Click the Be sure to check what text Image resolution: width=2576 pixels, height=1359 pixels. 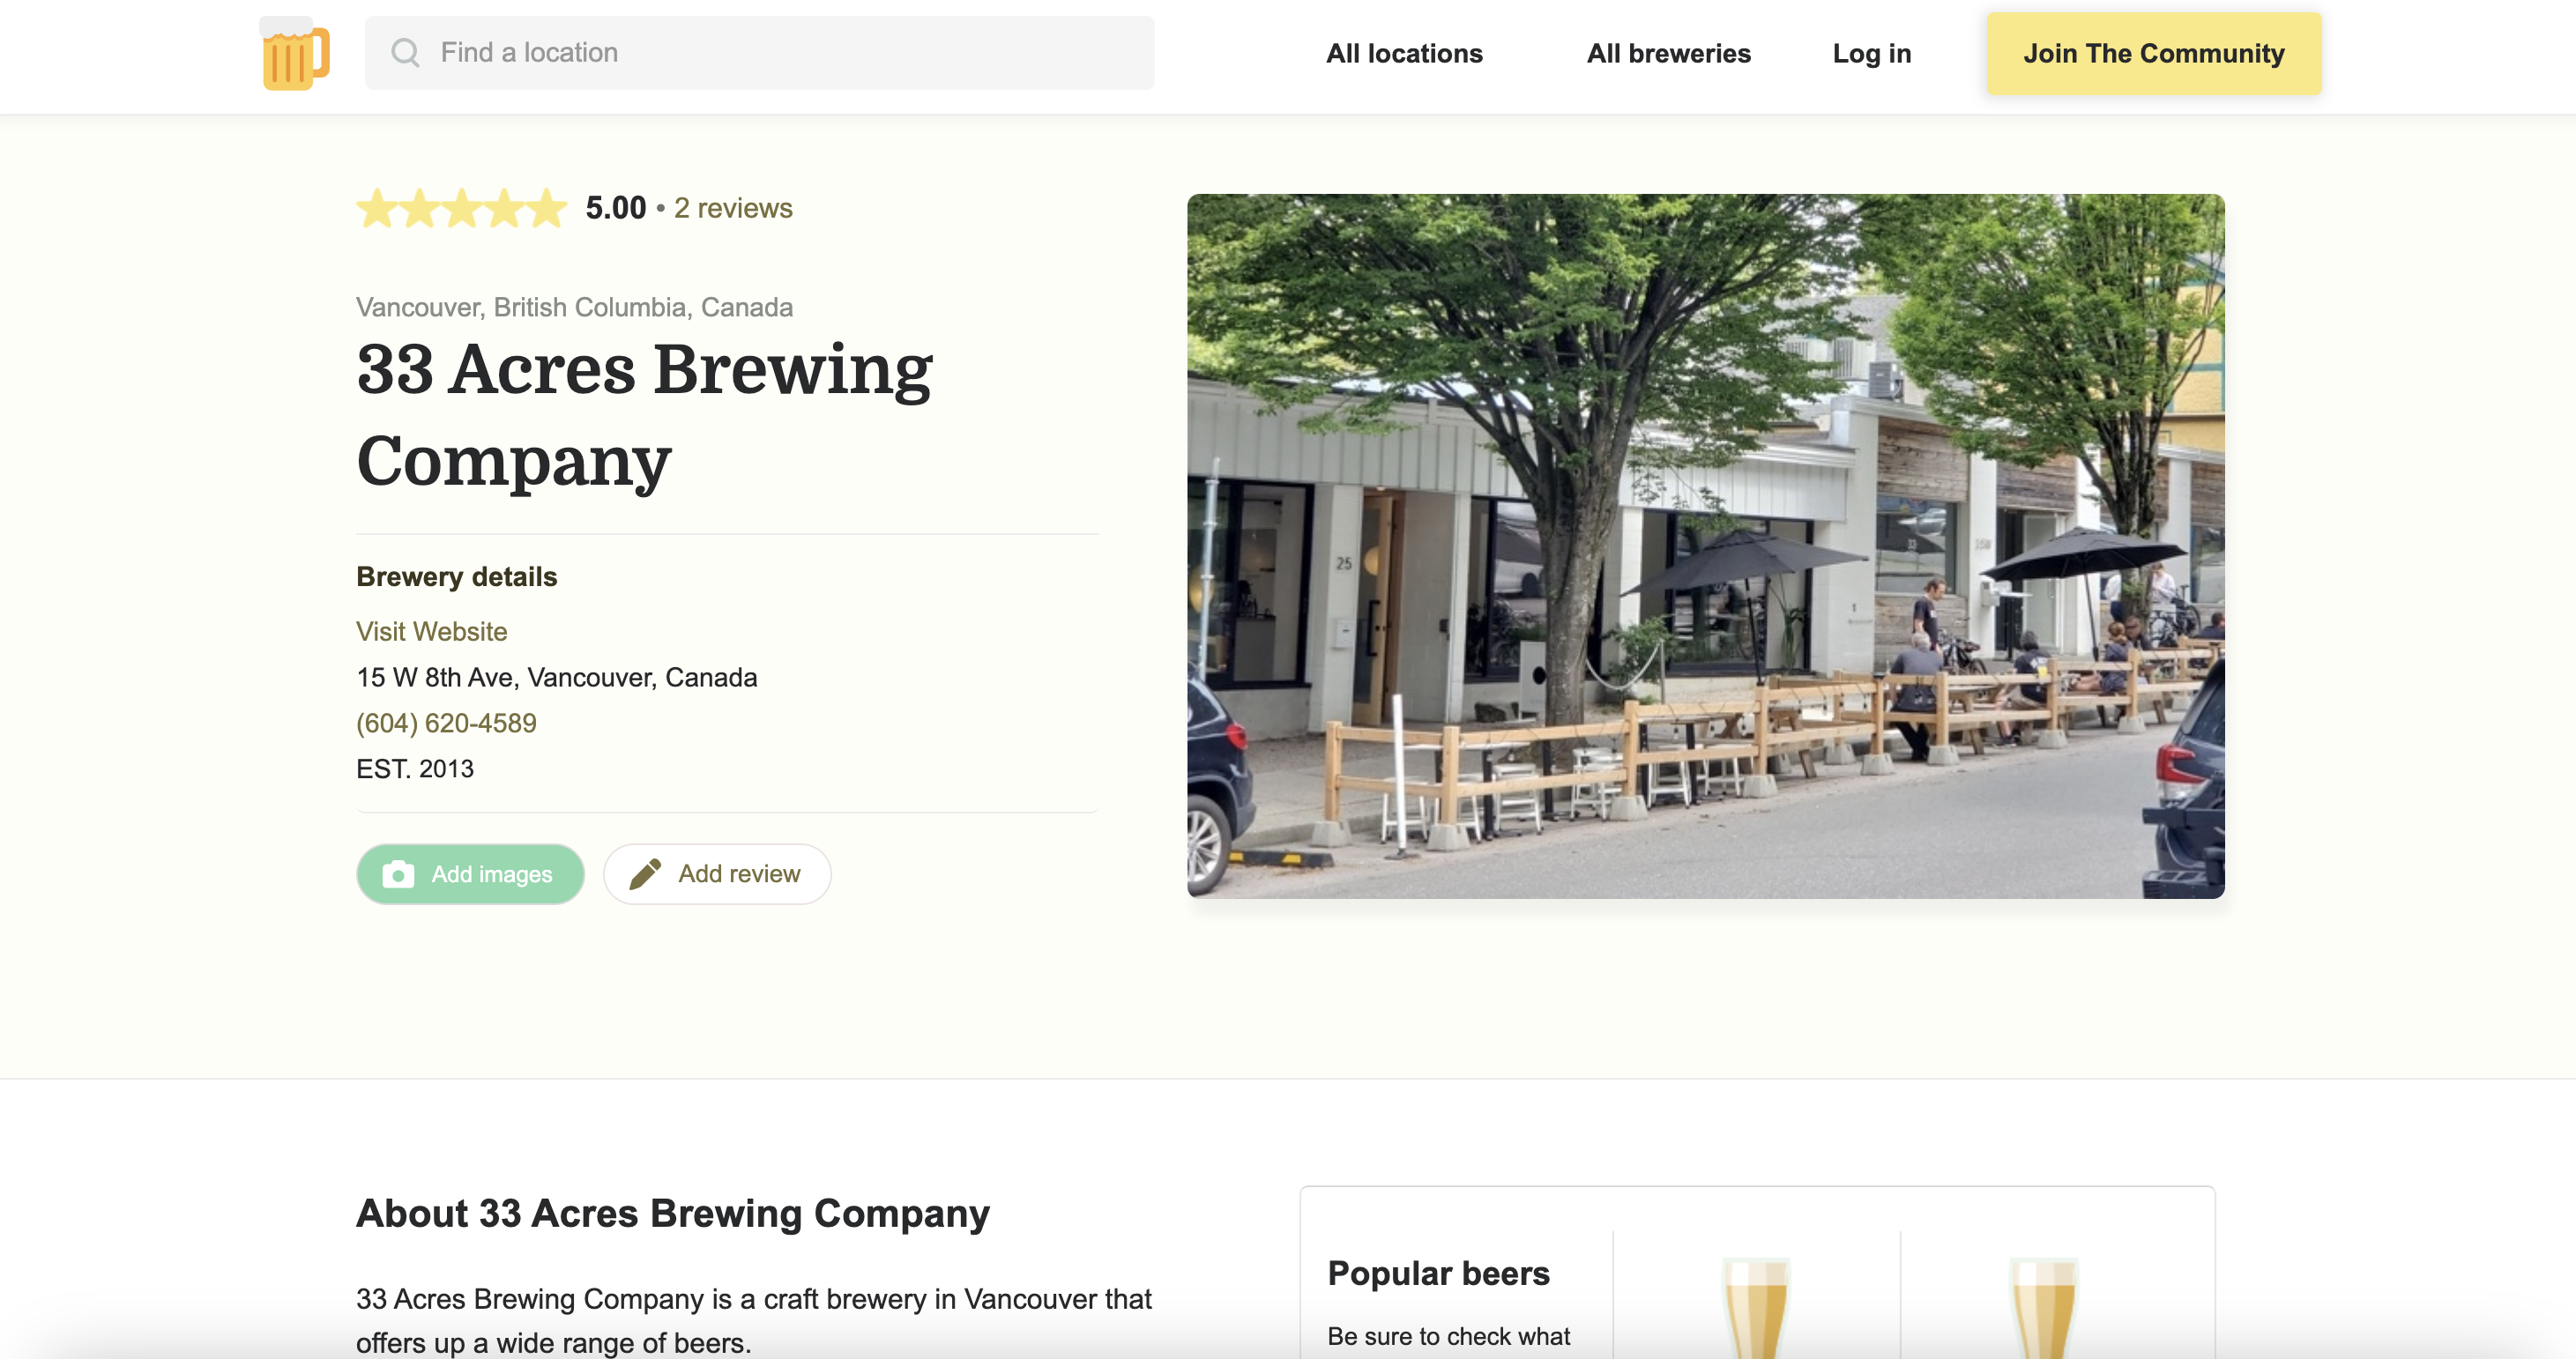coord(1448,1336)
